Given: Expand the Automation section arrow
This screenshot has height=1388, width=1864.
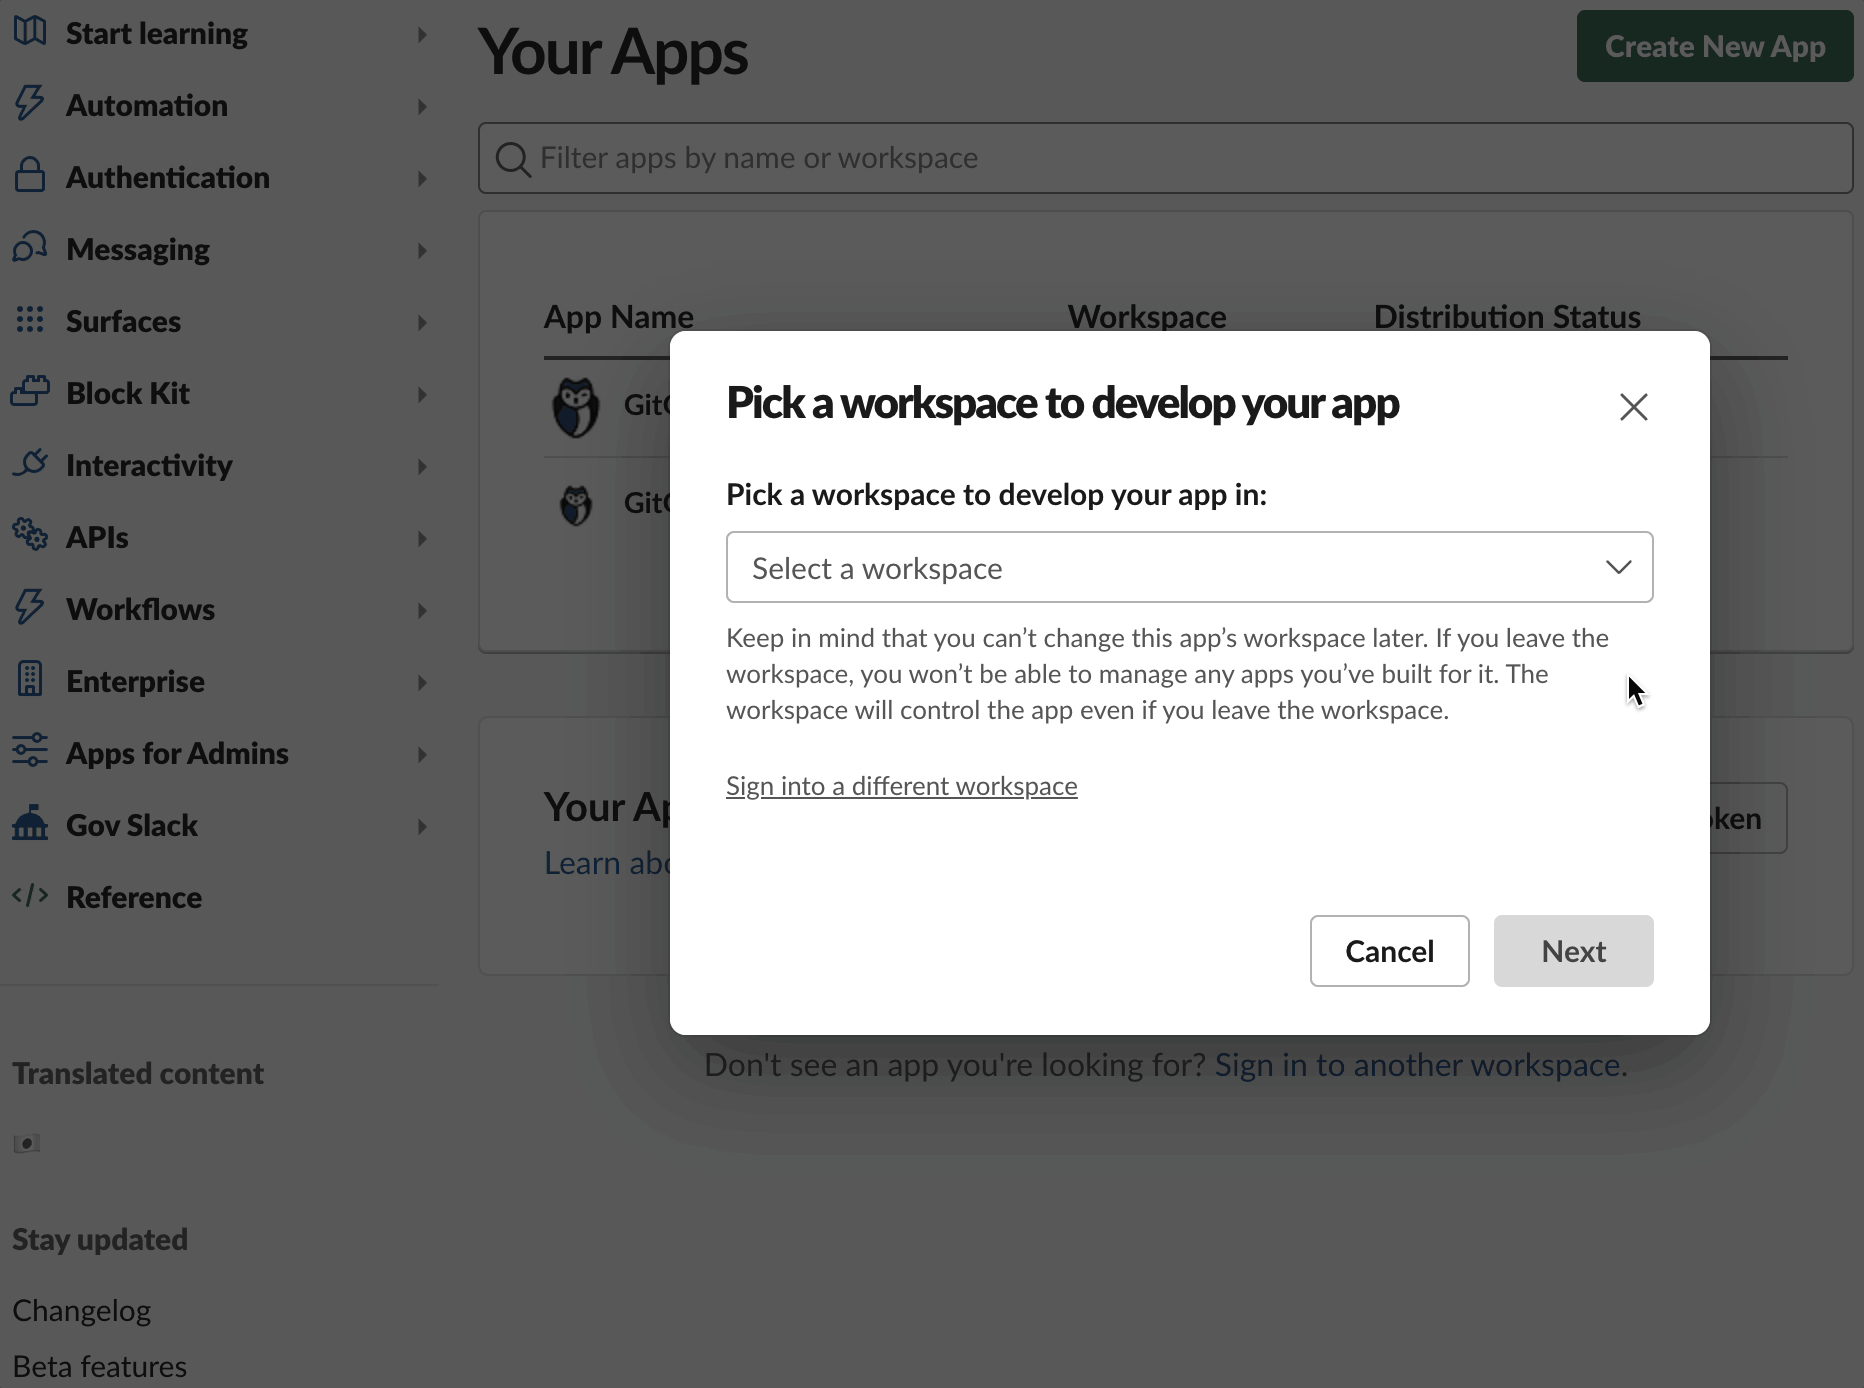Looking at the screenshot, I should [x=422, y=107].
